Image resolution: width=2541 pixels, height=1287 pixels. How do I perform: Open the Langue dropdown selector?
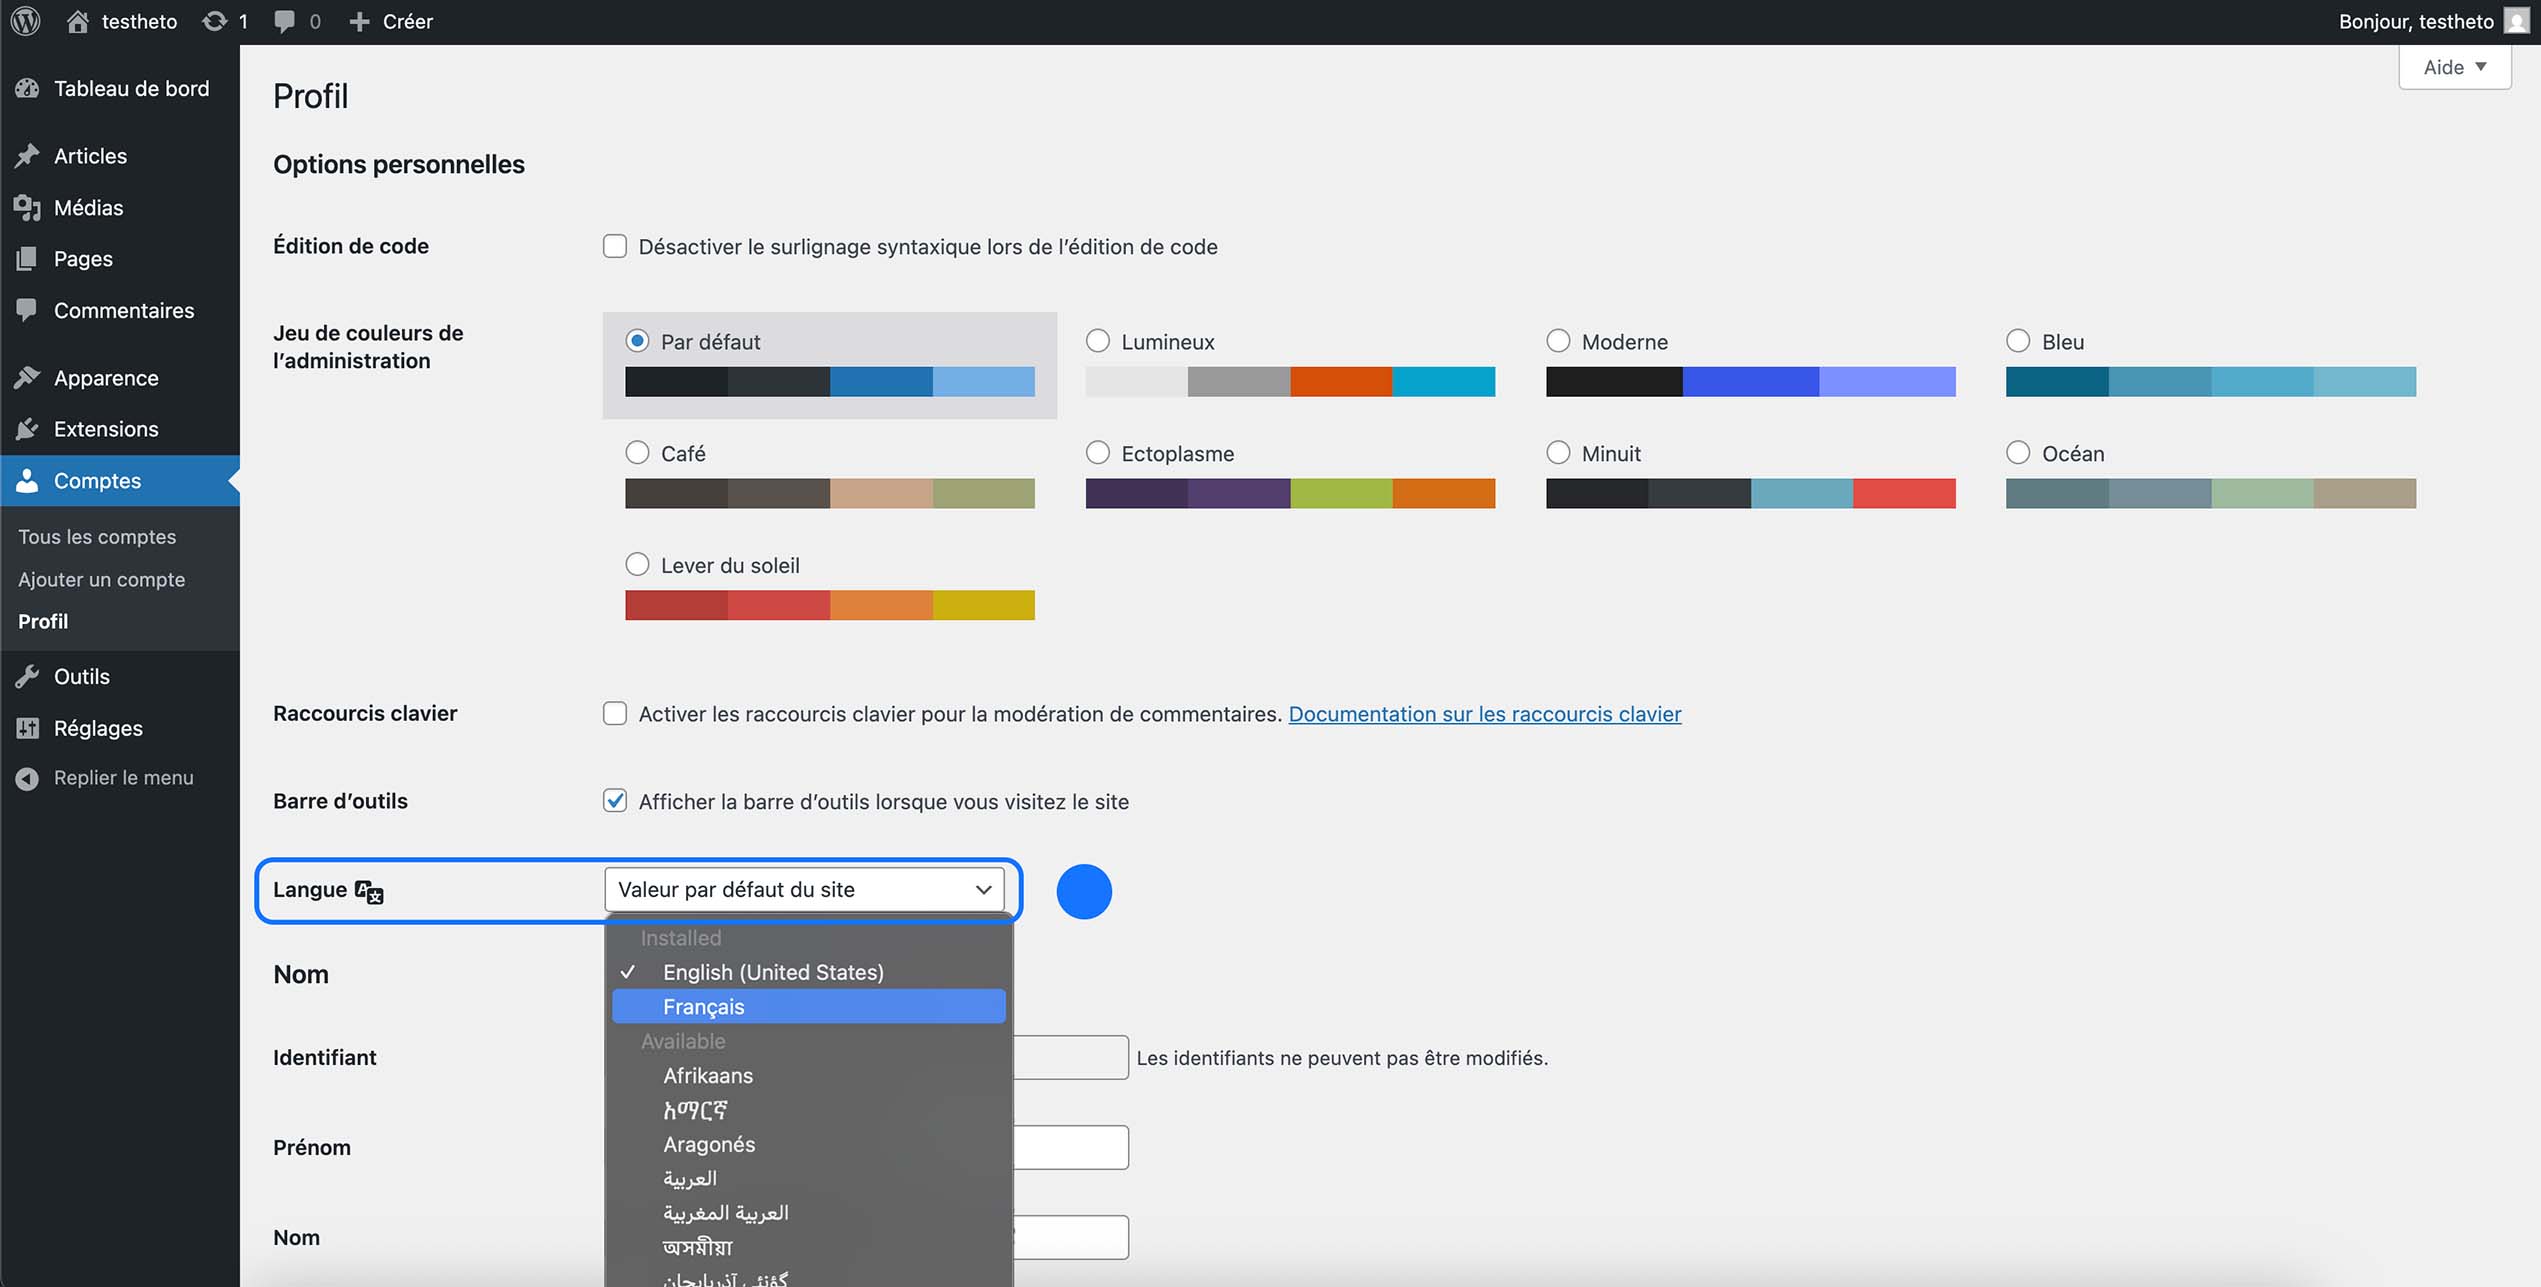click(x=806, y=889)
